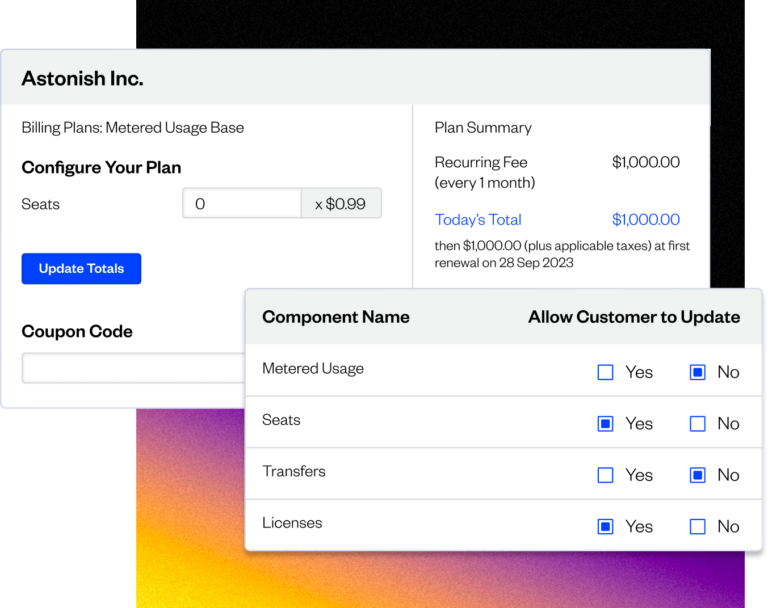Click the Seats quantity input field
Image resolution: width=768 pixels, height=608 pixels.
pos(242,204)
